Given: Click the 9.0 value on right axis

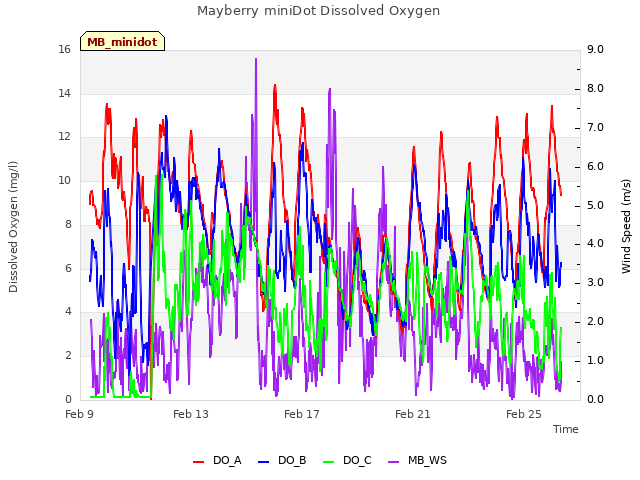Looking at the screenshot, I should (595, 50).
